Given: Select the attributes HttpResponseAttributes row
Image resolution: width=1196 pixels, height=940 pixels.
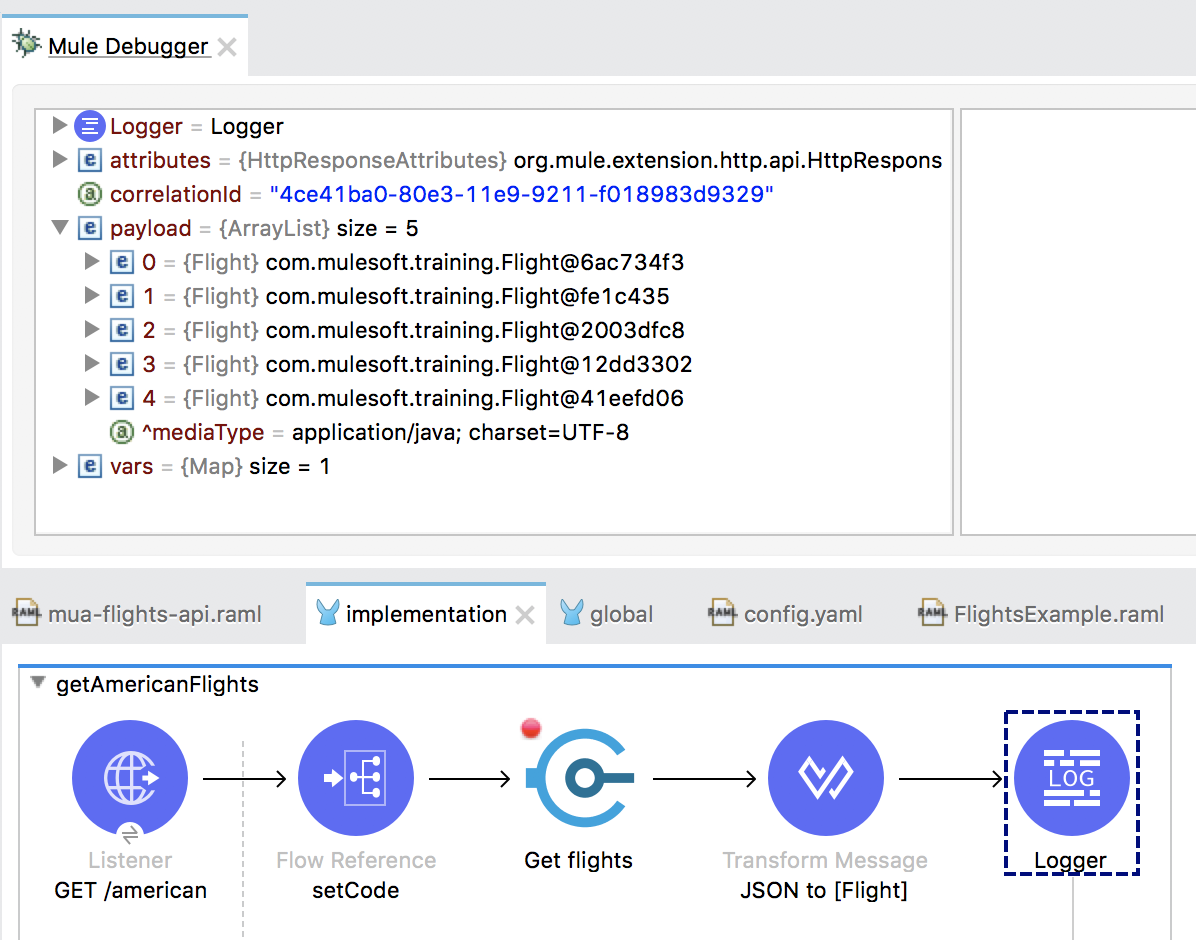Looking at the screenshot, I should coord(510,160).
